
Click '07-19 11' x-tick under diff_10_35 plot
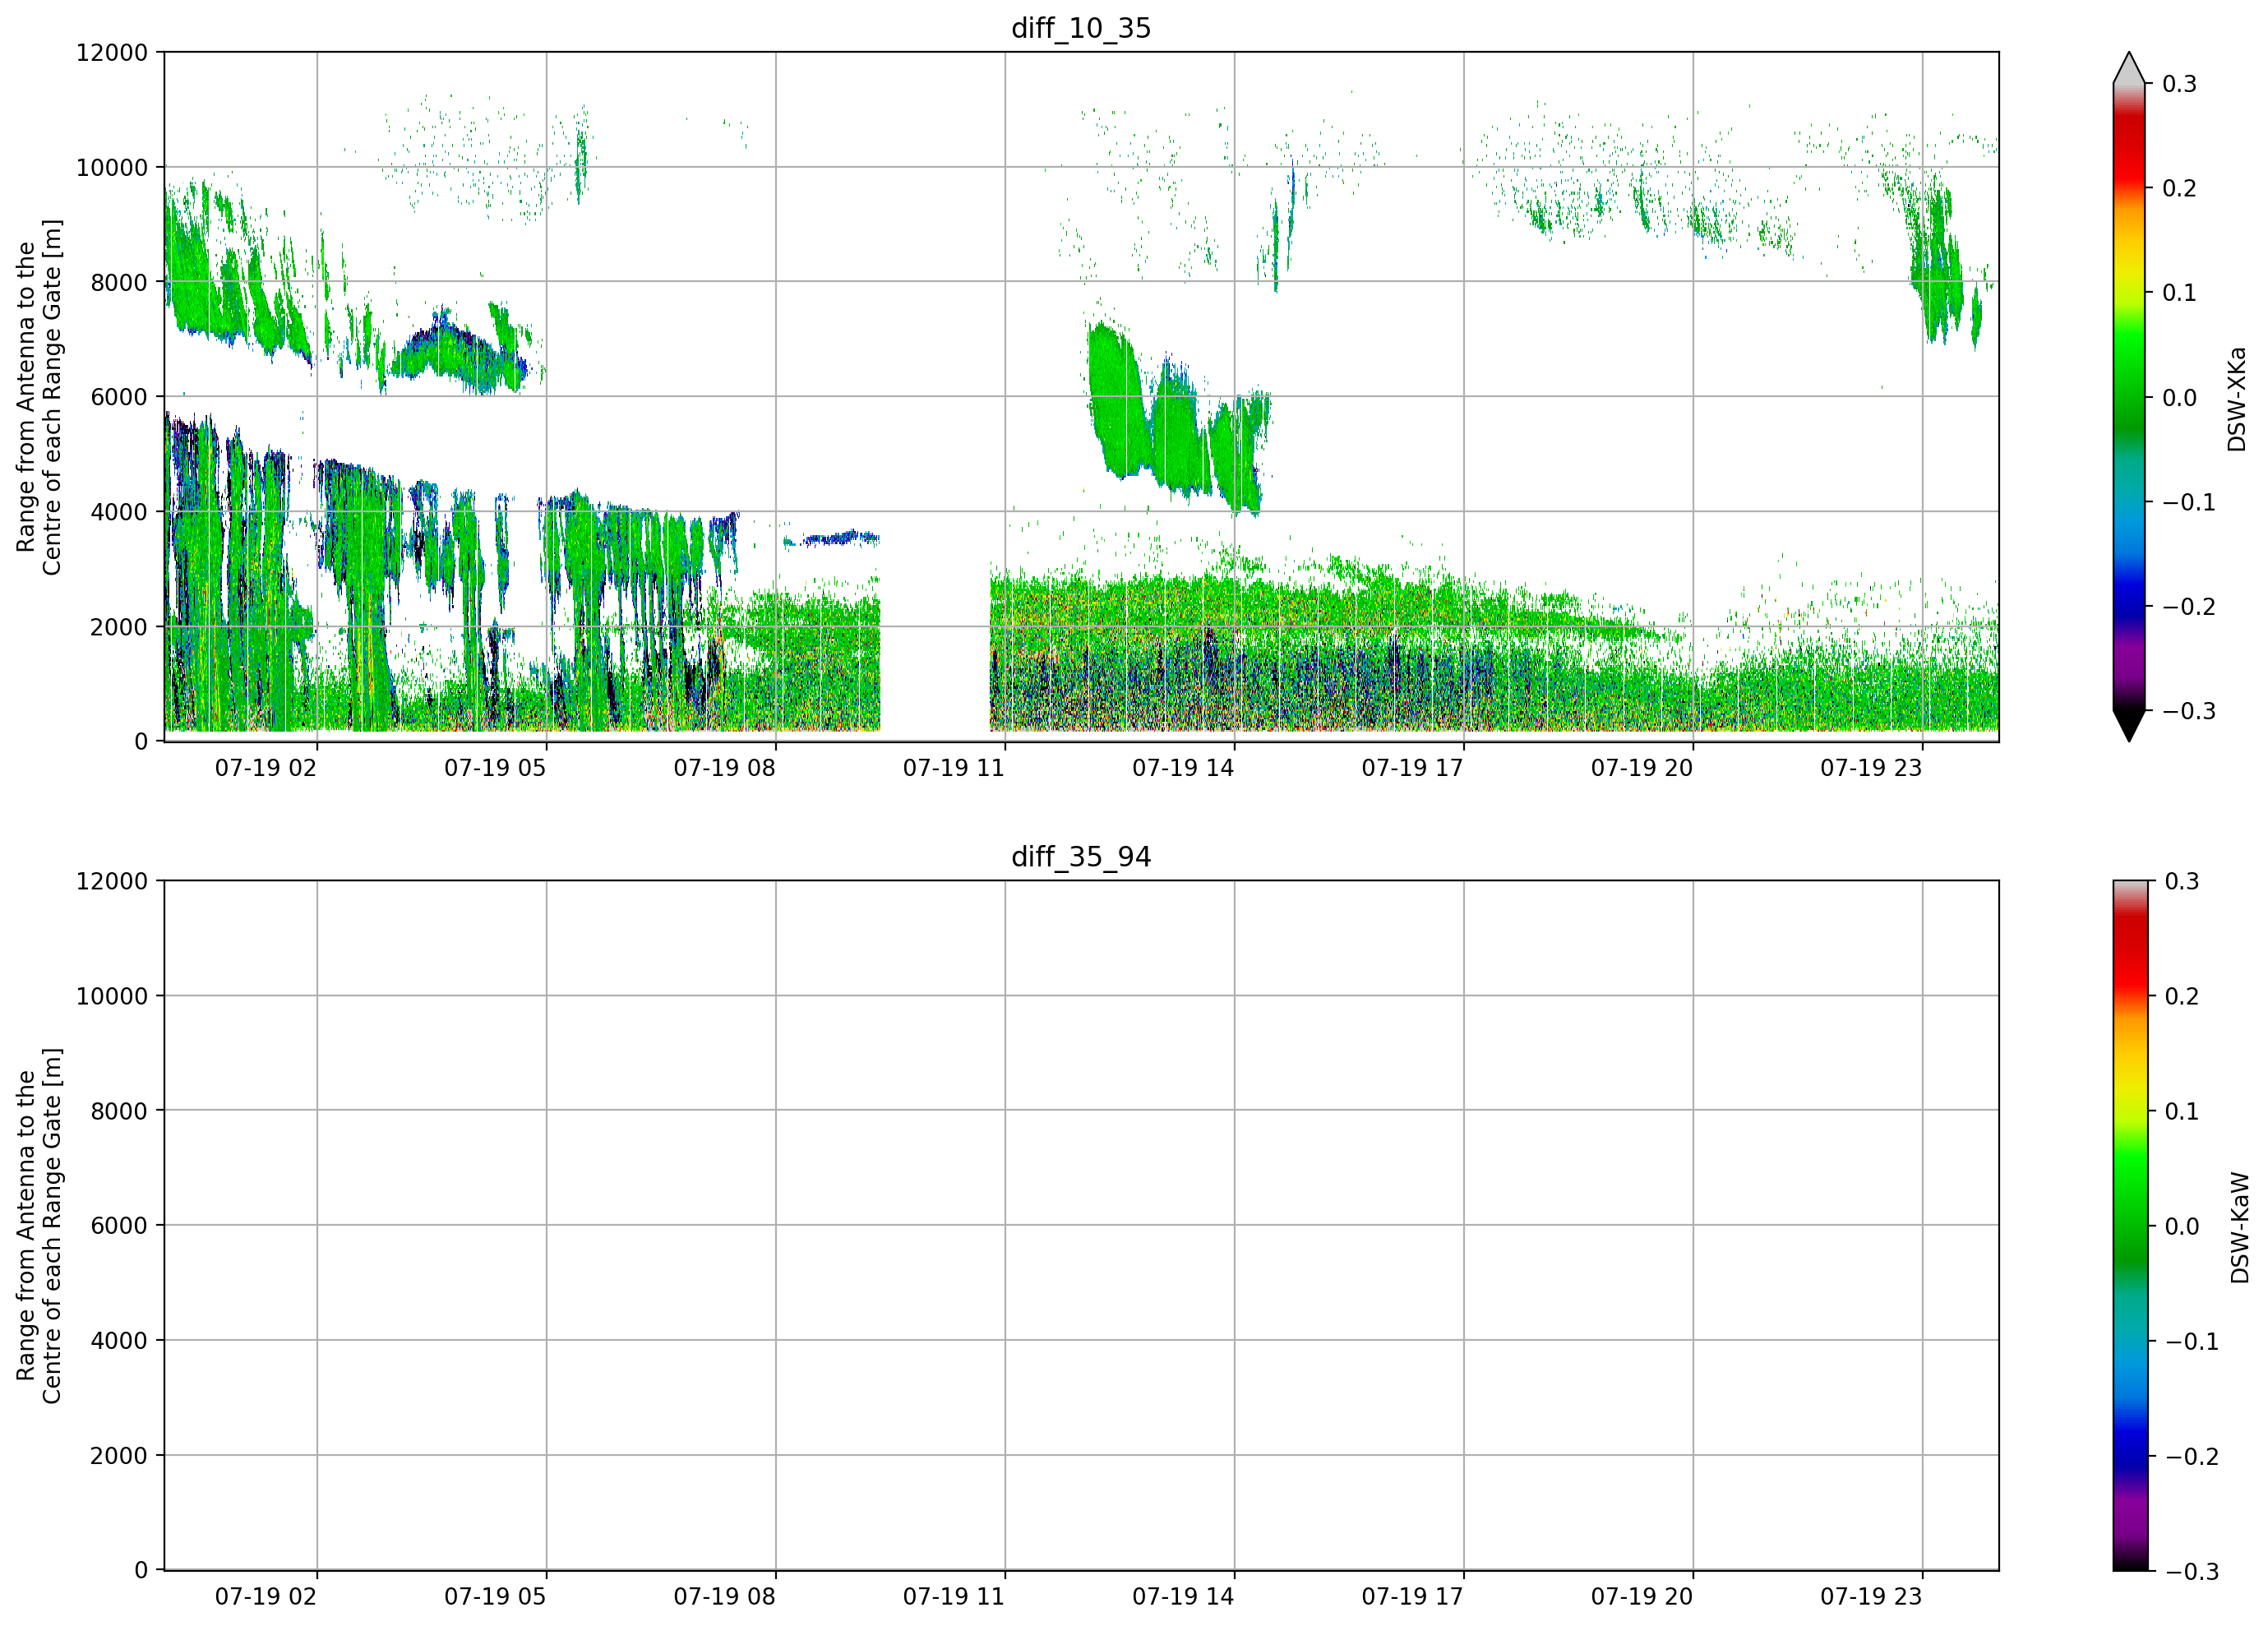pos(954,768)
